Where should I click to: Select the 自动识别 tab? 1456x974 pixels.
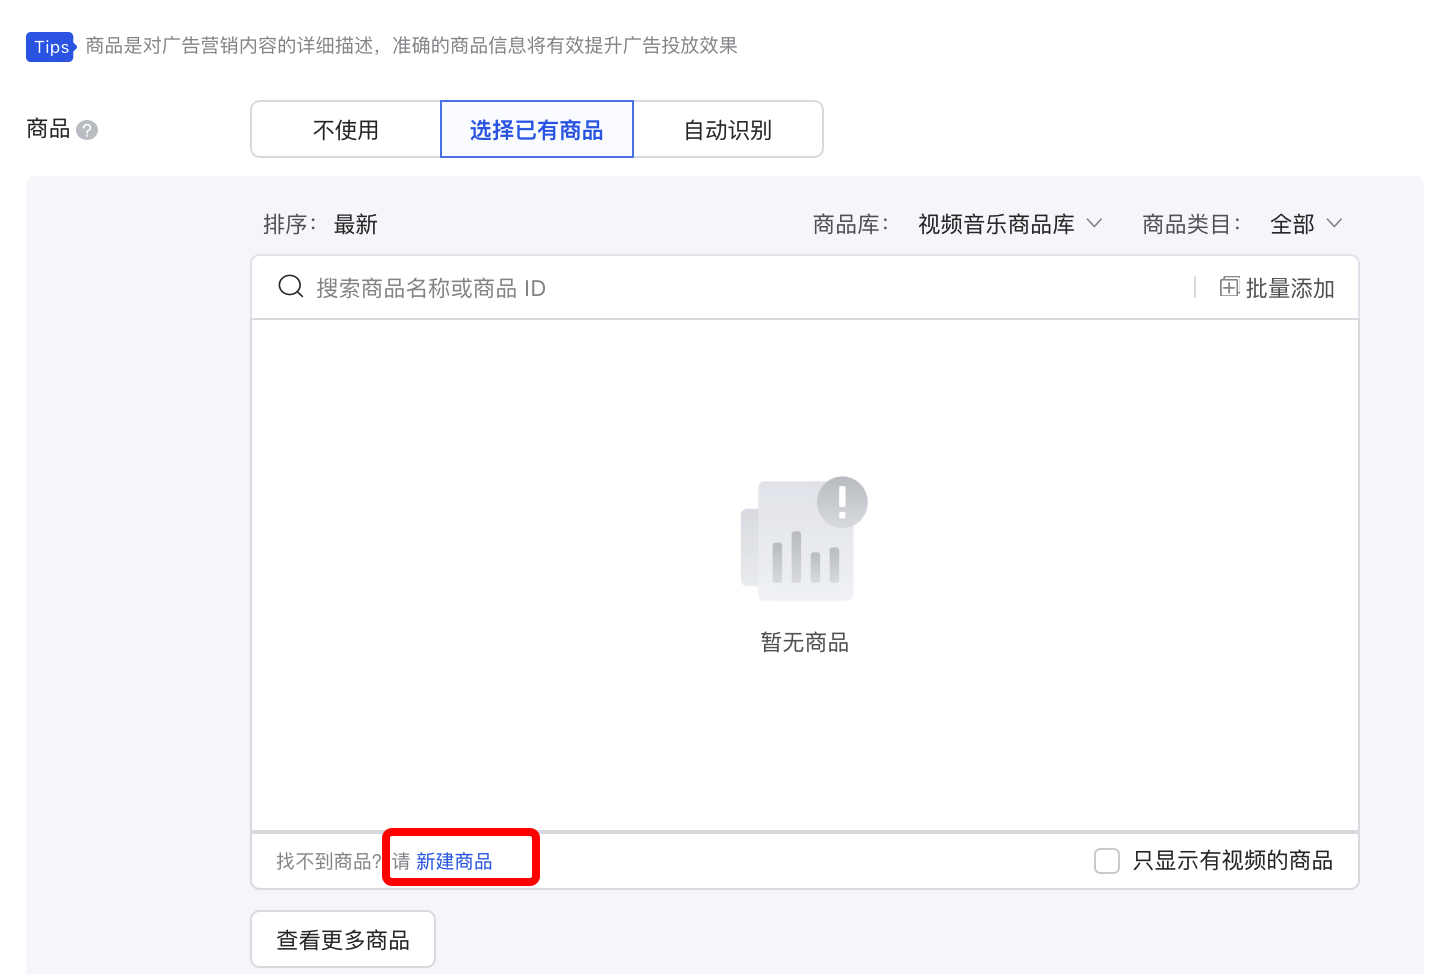(727, 129)
